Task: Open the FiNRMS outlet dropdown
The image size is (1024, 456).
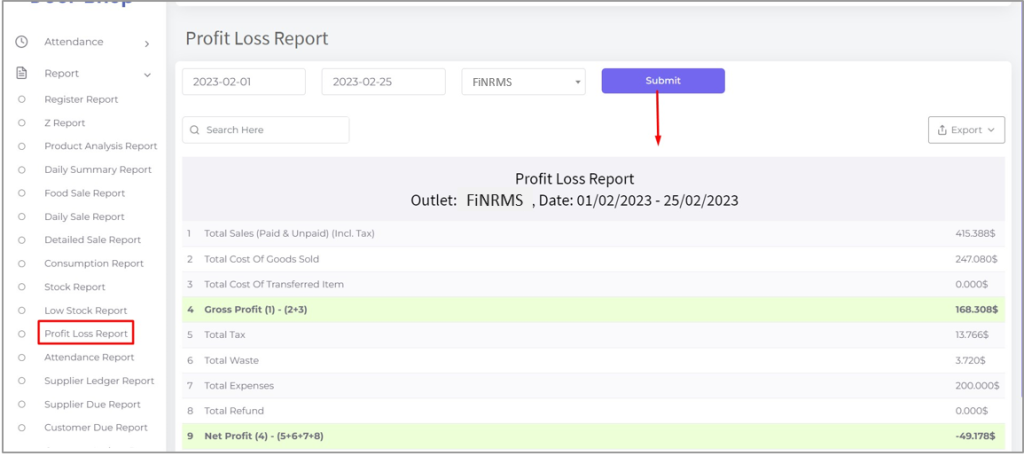Action: pos(523,82)
